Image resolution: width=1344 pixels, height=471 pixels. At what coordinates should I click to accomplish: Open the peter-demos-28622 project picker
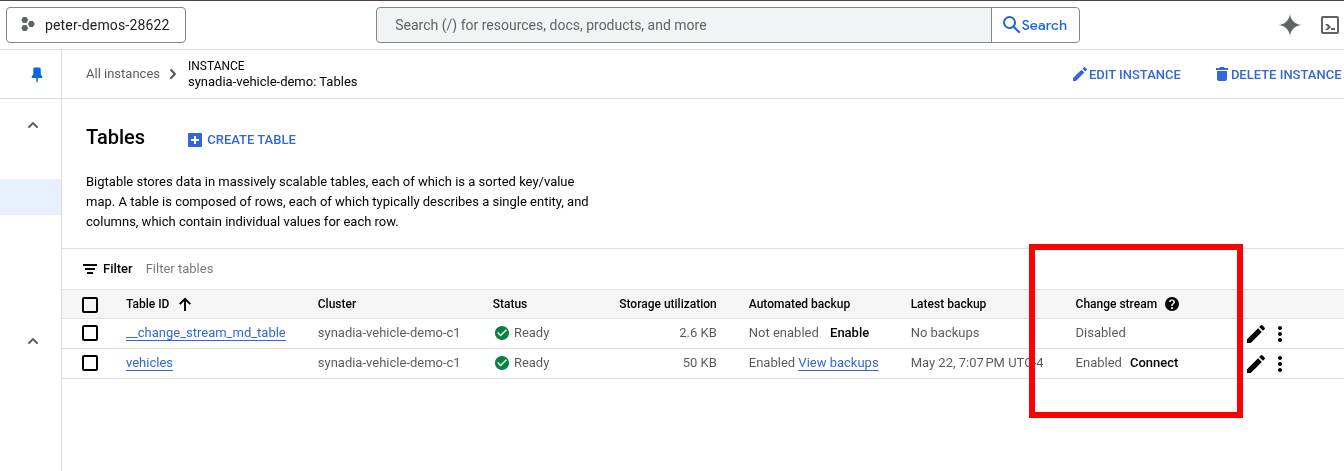(x=96, y=25)
